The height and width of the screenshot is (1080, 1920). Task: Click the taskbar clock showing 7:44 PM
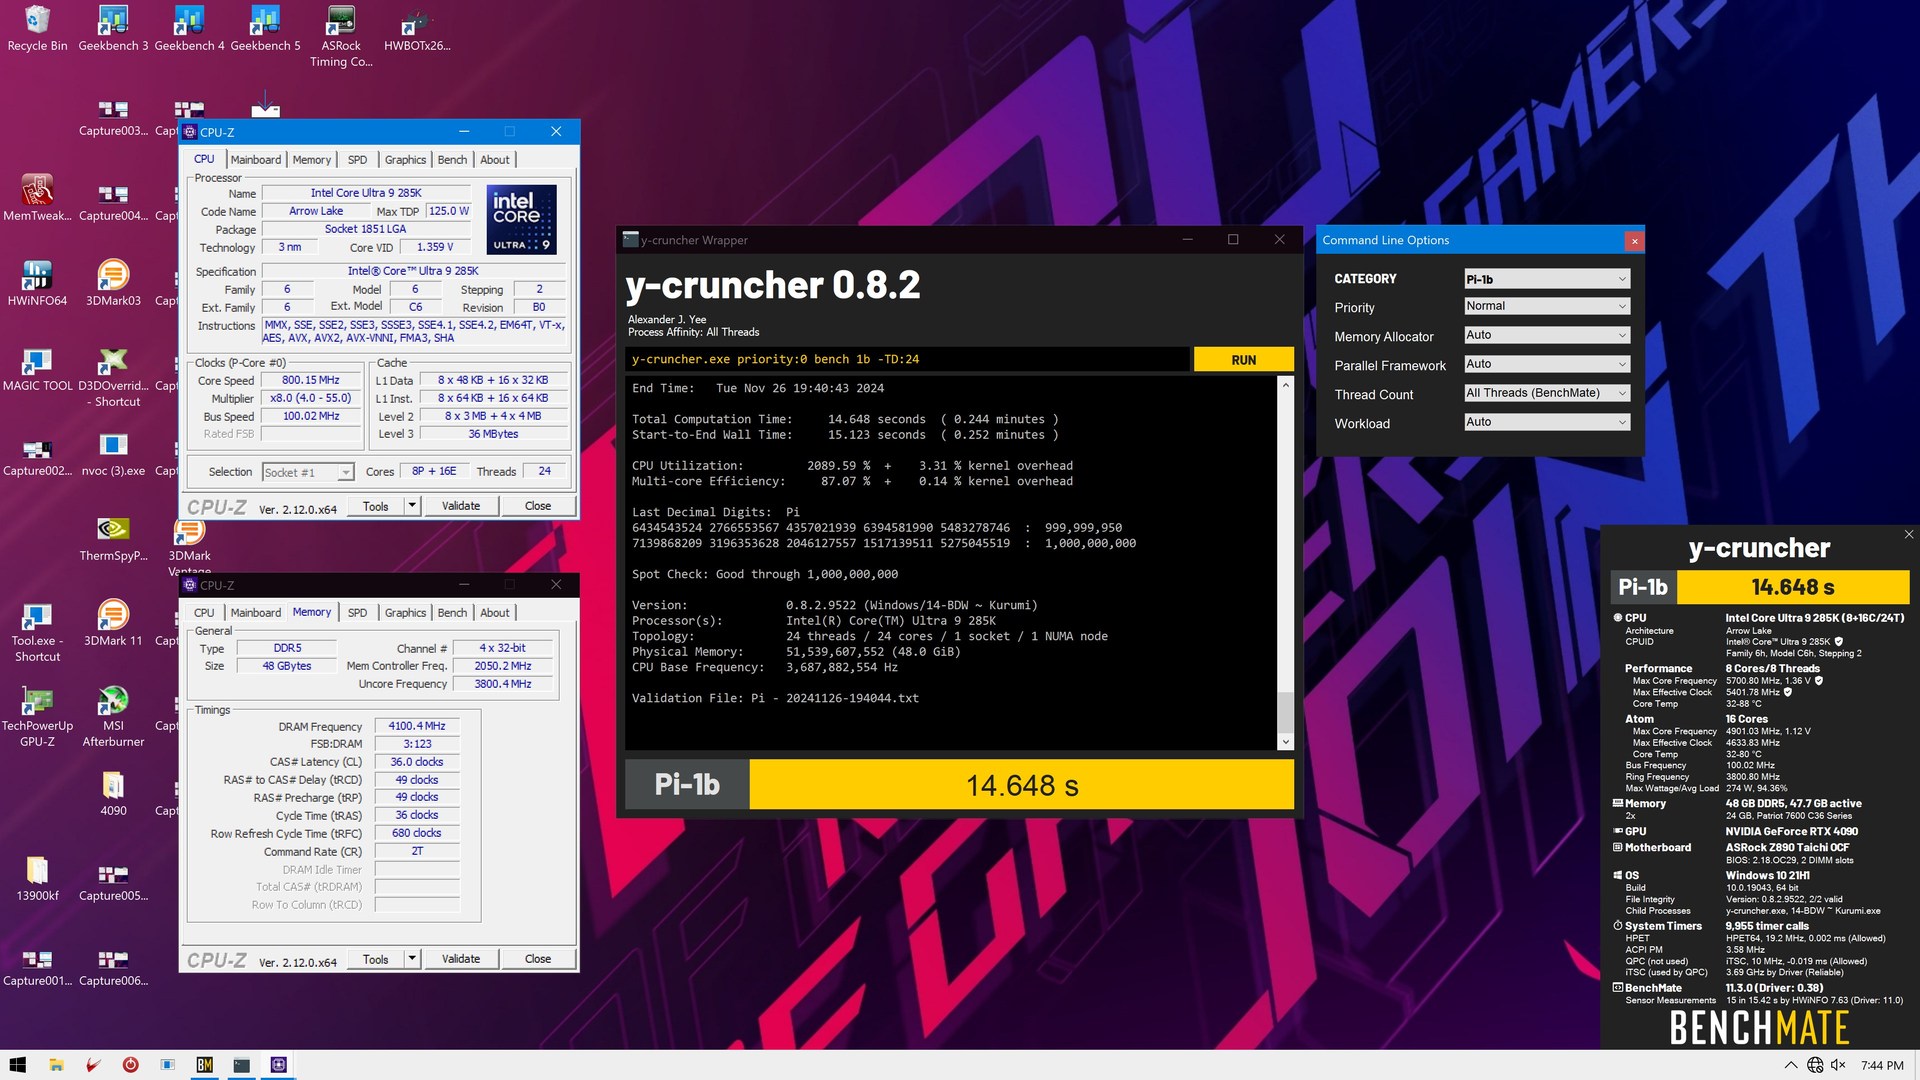[1882, 1065]
